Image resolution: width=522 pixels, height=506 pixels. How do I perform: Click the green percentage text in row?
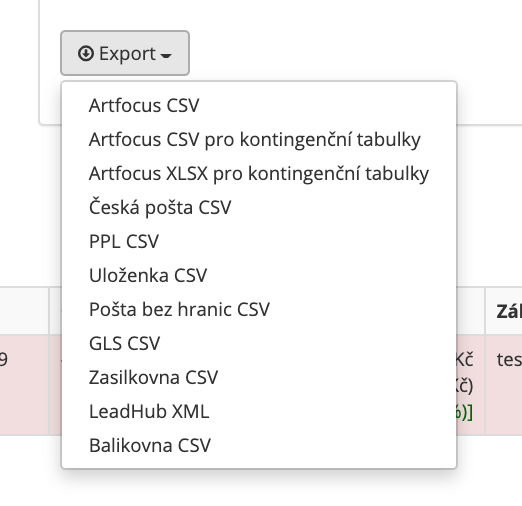pyautogui.click(x=464, y=413)
